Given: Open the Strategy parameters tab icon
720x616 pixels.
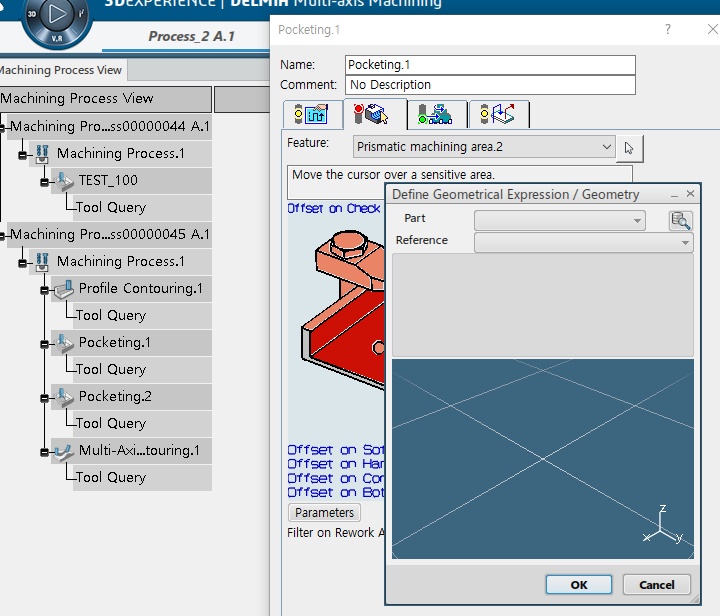Looking at the screenshot, I should (312, 114).
